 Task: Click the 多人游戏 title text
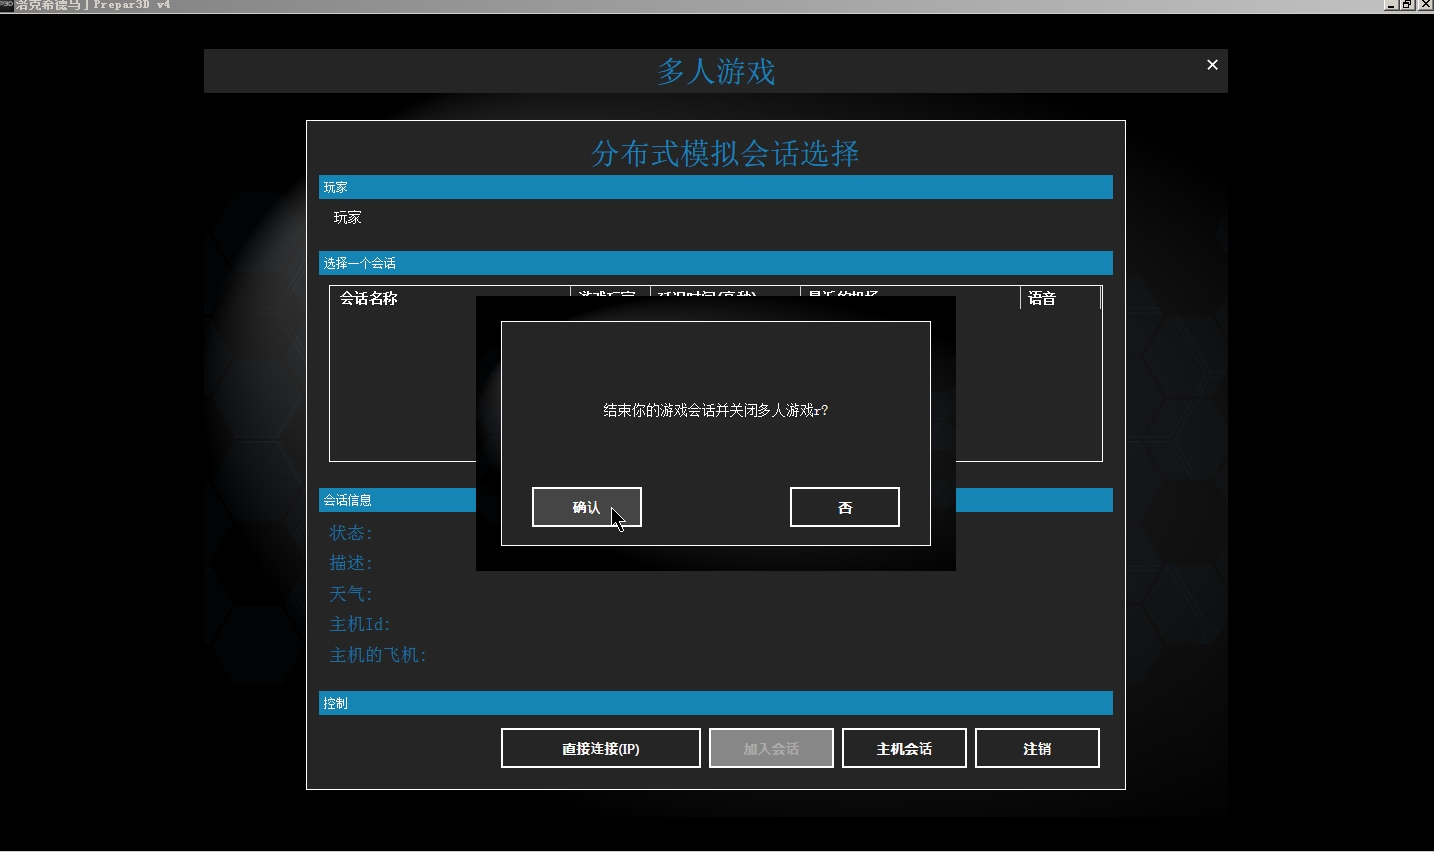(x=716, y=71)
